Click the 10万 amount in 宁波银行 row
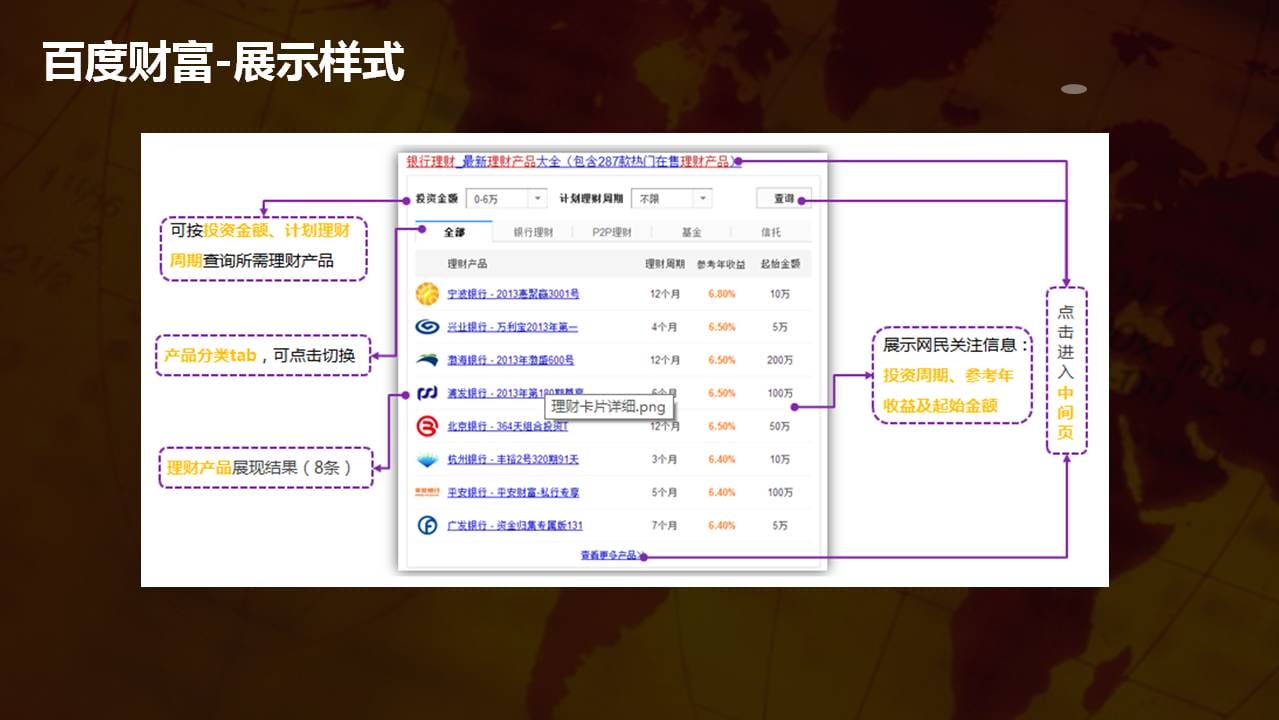1279x720 pixels. coord(780,294)
